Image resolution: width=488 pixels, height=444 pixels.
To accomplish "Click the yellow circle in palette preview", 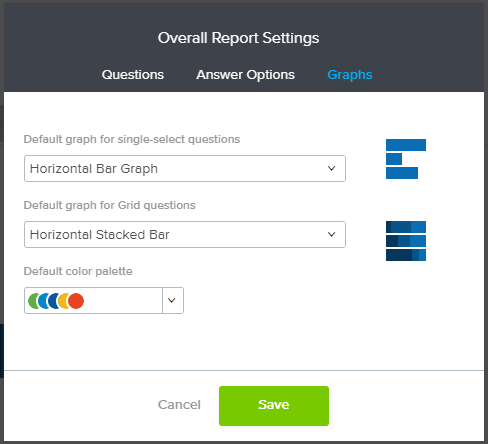I will click(x=63, y=301).
